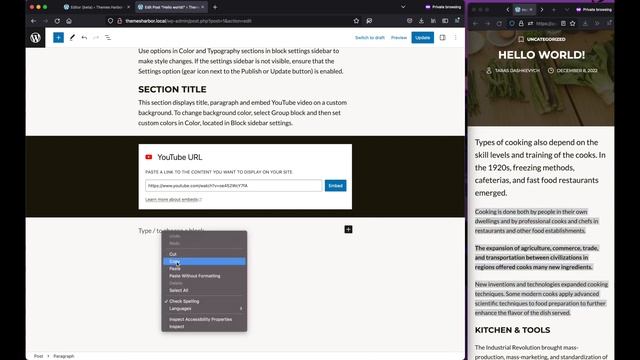Viewport: 640px width, 360px height.
Task: Click author Taras Dashkevych link in right window
Action: click(x=517, y=71)
